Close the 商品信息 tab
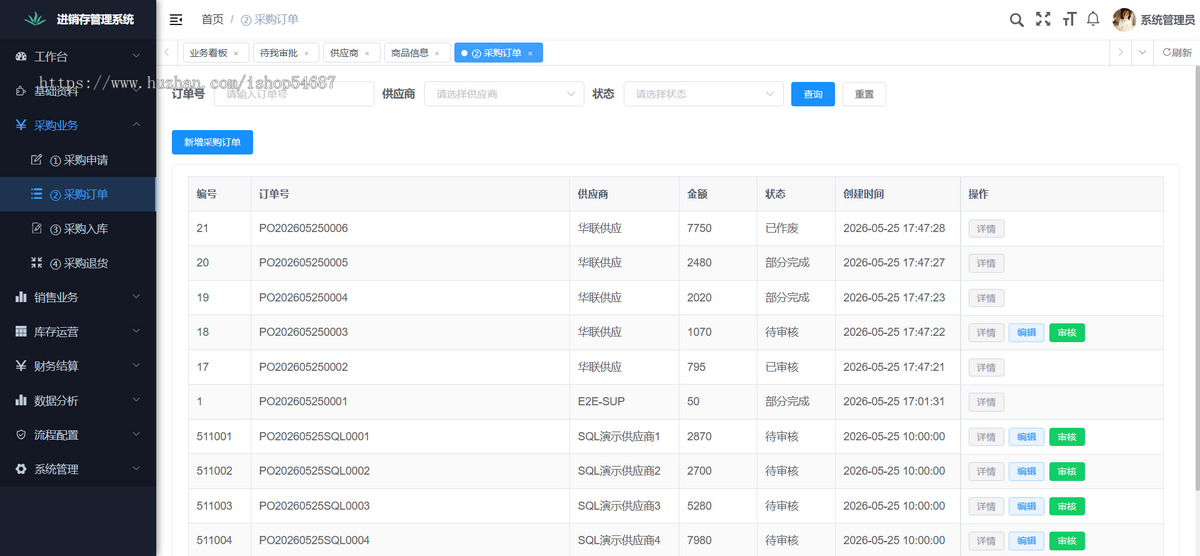 coord(437,53)
